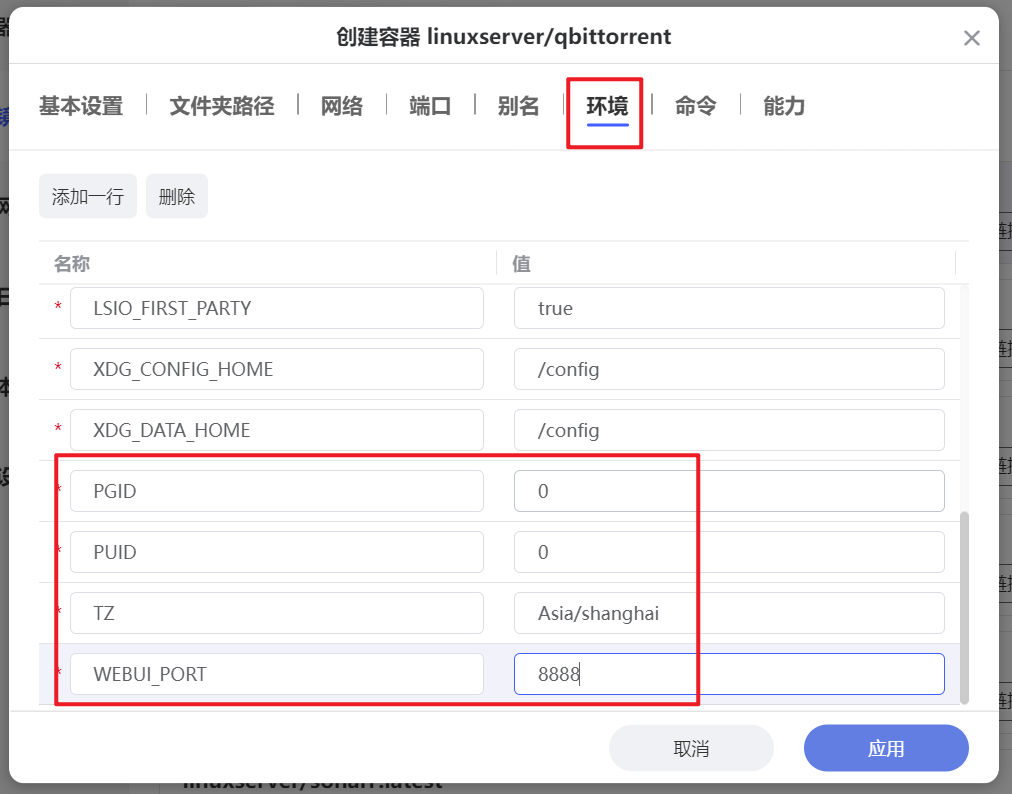Click the PUID value field
Image resolution: width=1012 pixels, height=794 pixels.
[729, 552]
